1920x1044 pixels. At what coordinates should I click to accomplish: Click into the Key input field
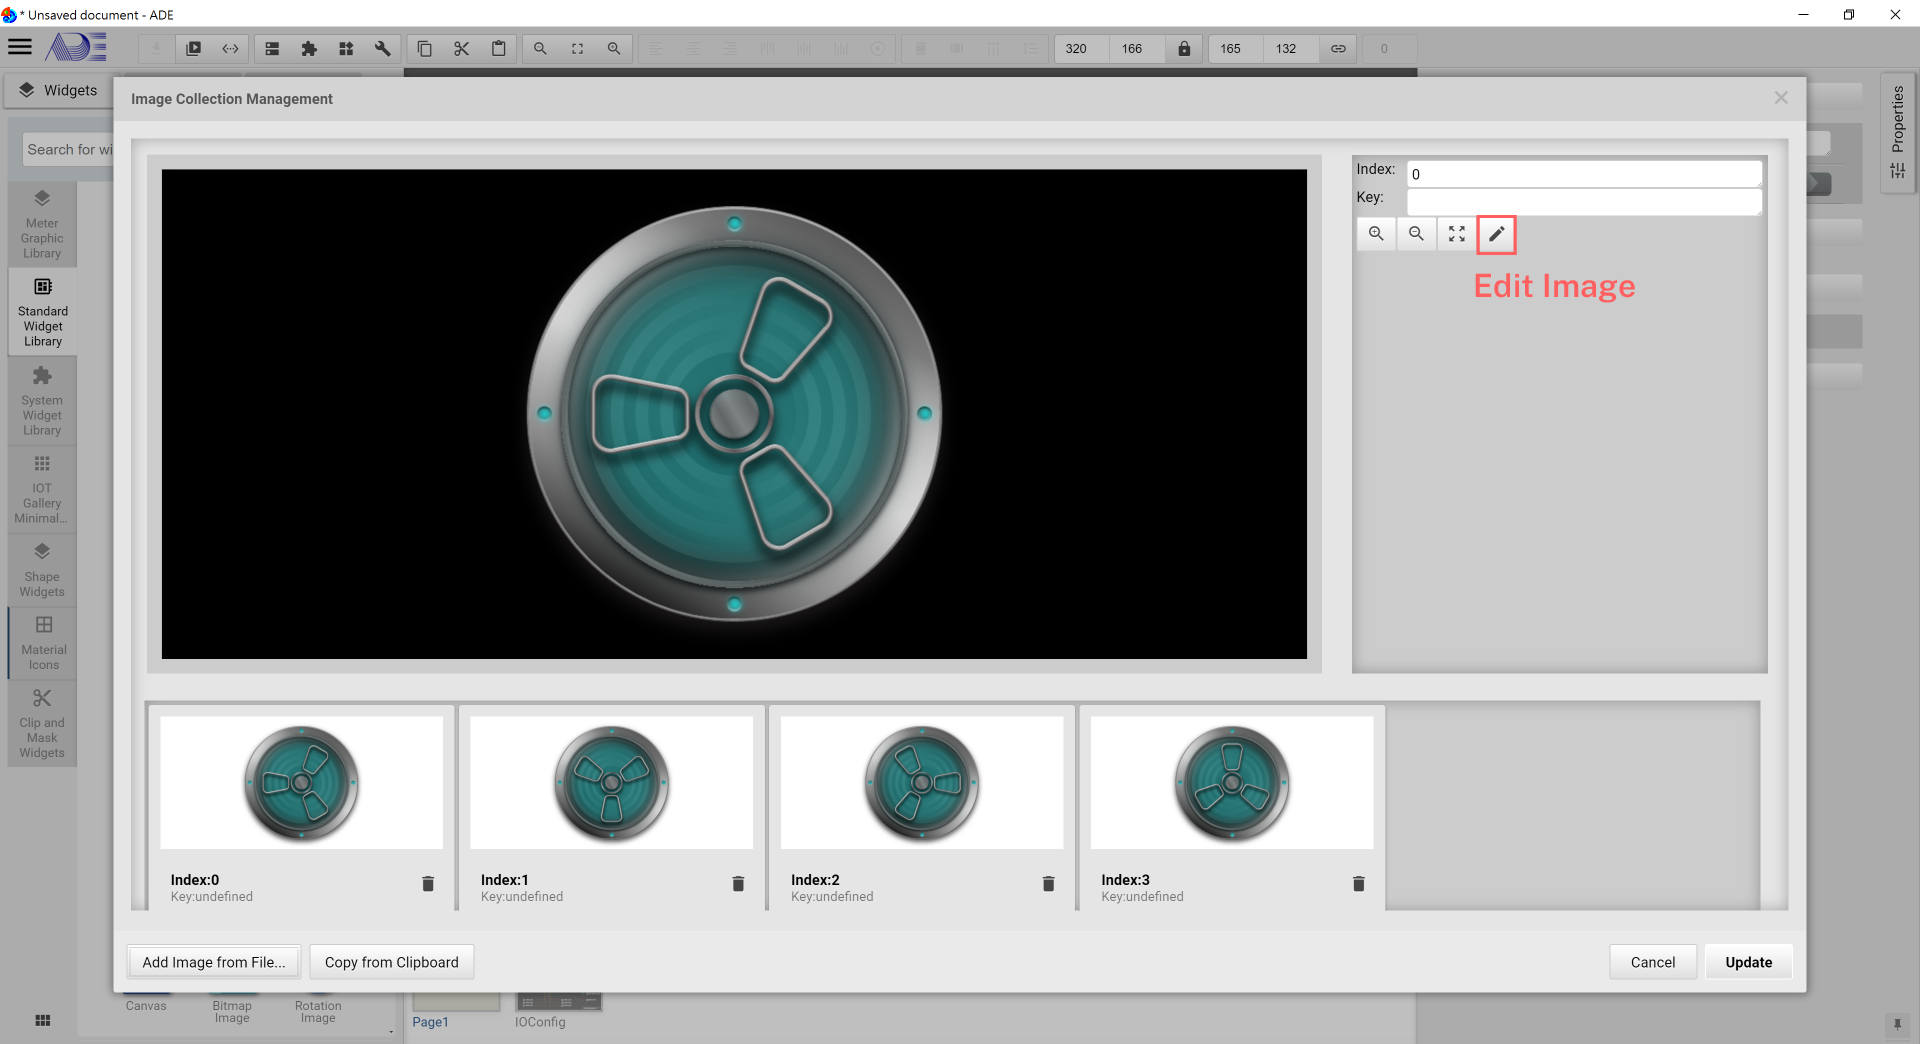1583,202
